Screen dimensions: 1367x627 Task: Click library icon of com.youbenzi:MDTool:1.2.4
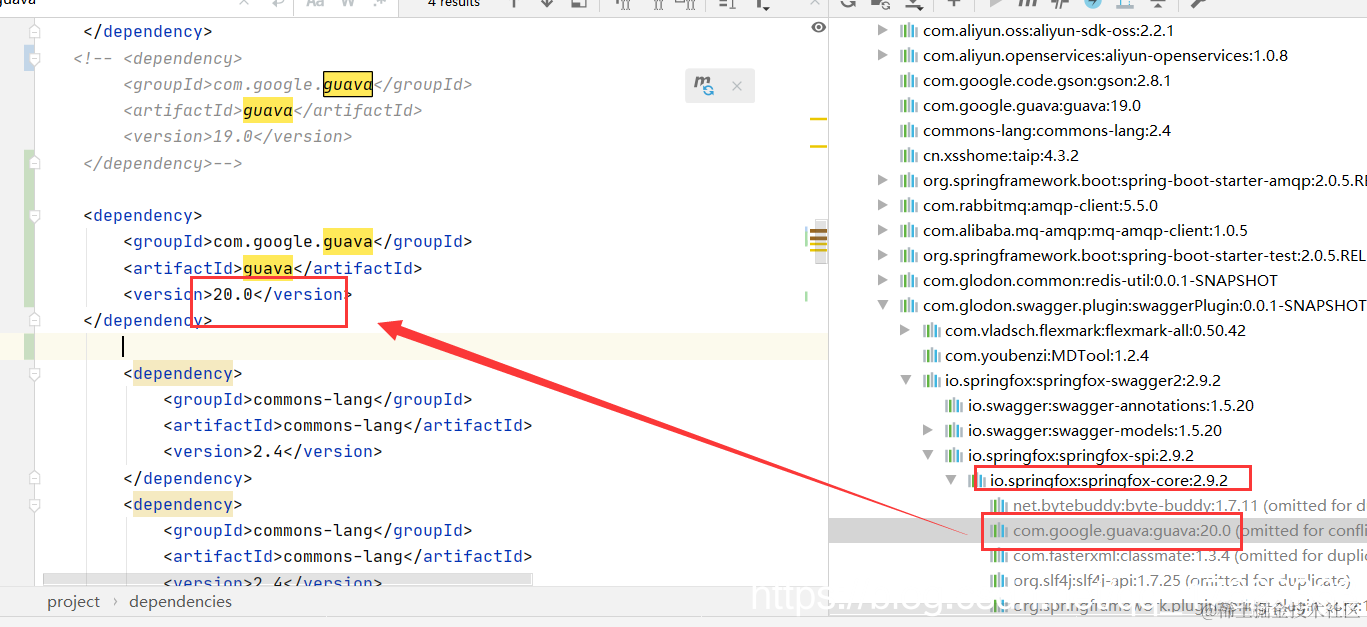click(x=930, y=356)
